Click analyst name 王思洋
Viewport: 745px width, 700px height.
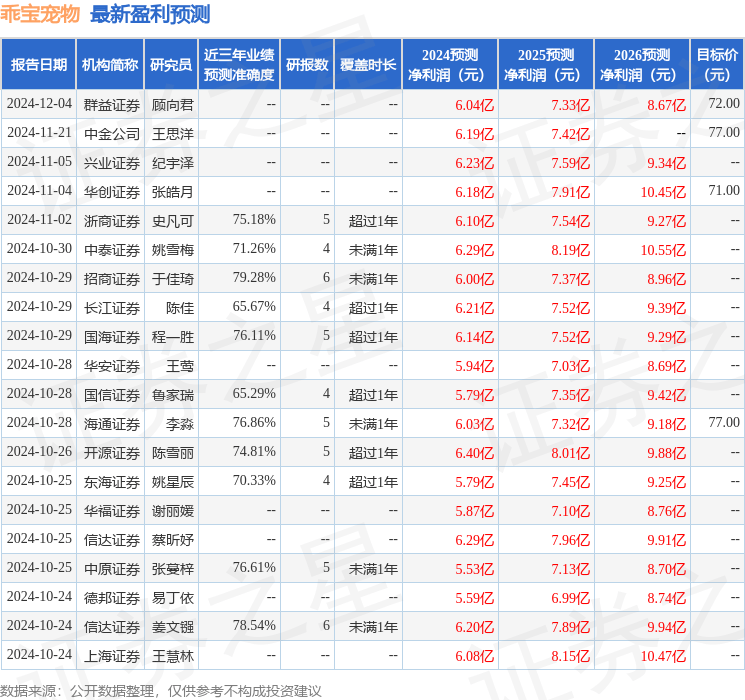tap(173, 134)
